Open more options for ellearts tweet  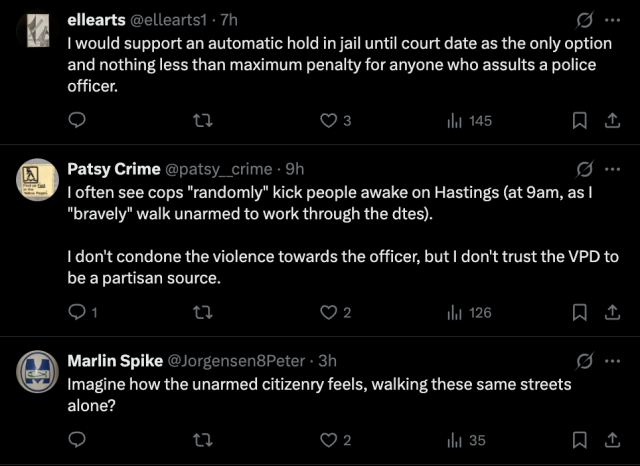tap(612, 20)
